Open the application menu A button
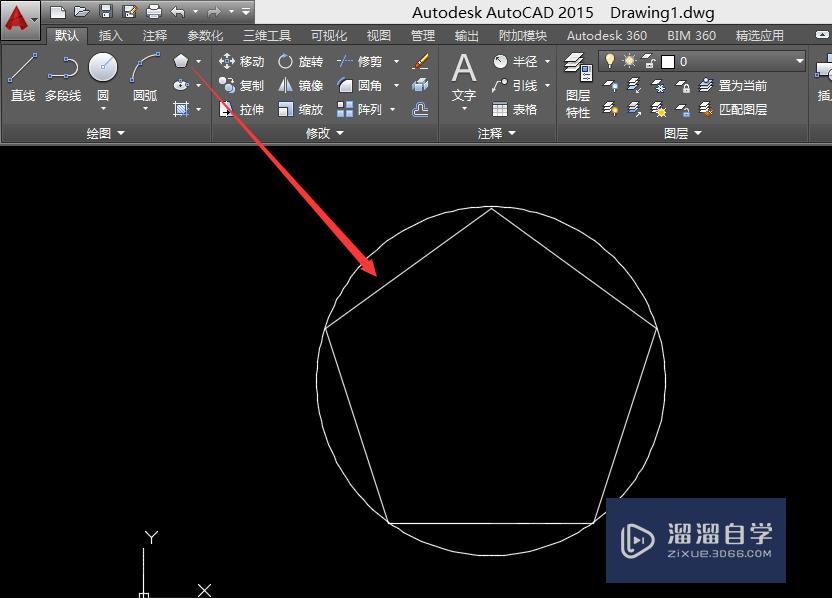832x598 pixels. 20,21
